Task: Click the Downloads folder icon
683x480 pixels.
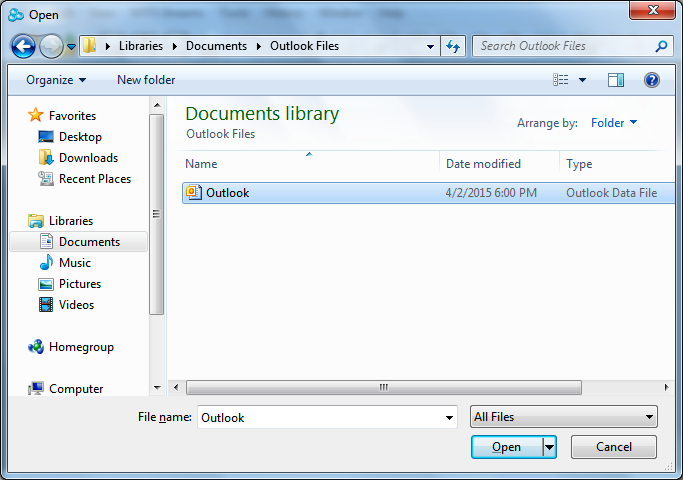Action: pyautogui.click(x=46, y=158)
